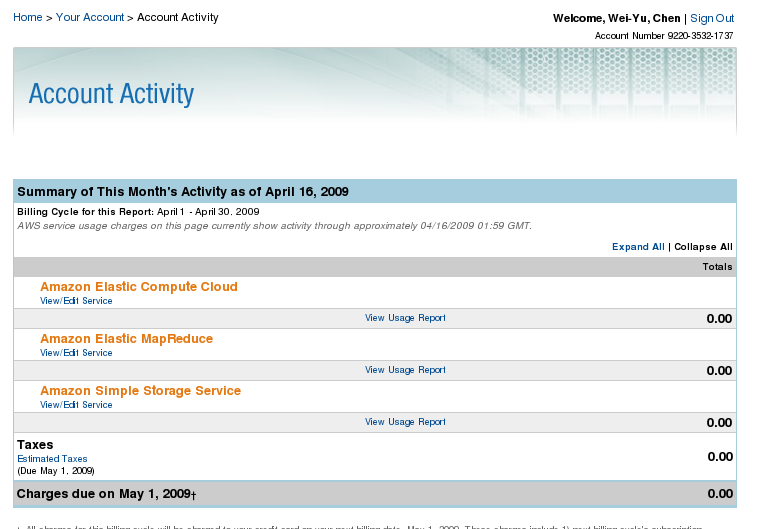
Task: Click Charges due on May 1, 2009 label
Action: 106,494
